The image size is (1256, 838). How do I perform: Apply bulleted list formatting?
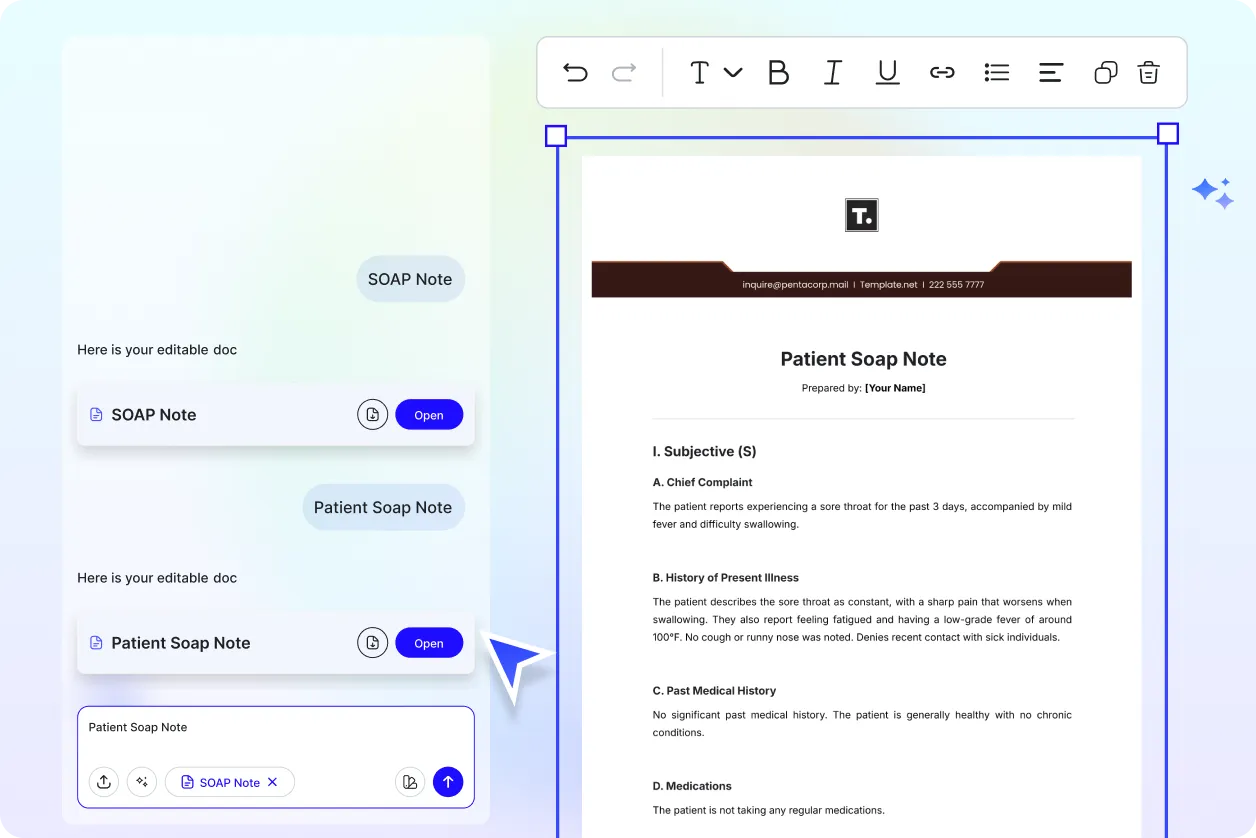pos(997,72)
